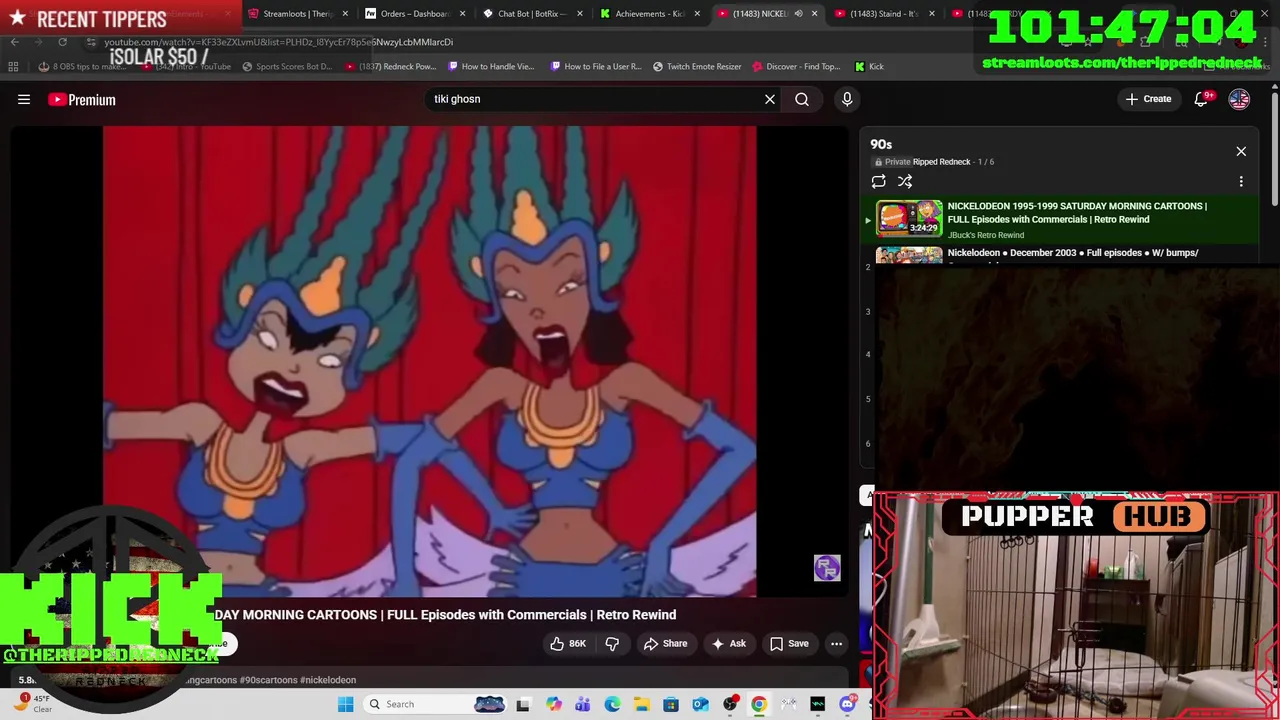Mute the Nickelodeon tab audio icon

click(x=798, y=14)
